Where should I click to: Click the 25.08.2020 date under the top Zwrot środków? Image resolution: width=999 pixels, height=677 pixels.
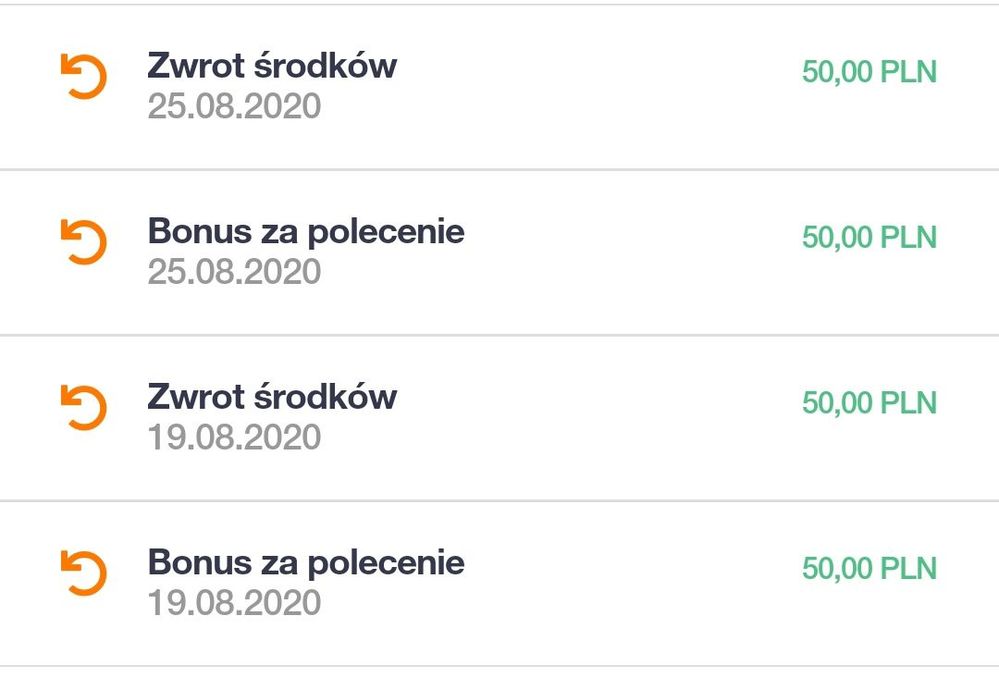tap(234, 106)
